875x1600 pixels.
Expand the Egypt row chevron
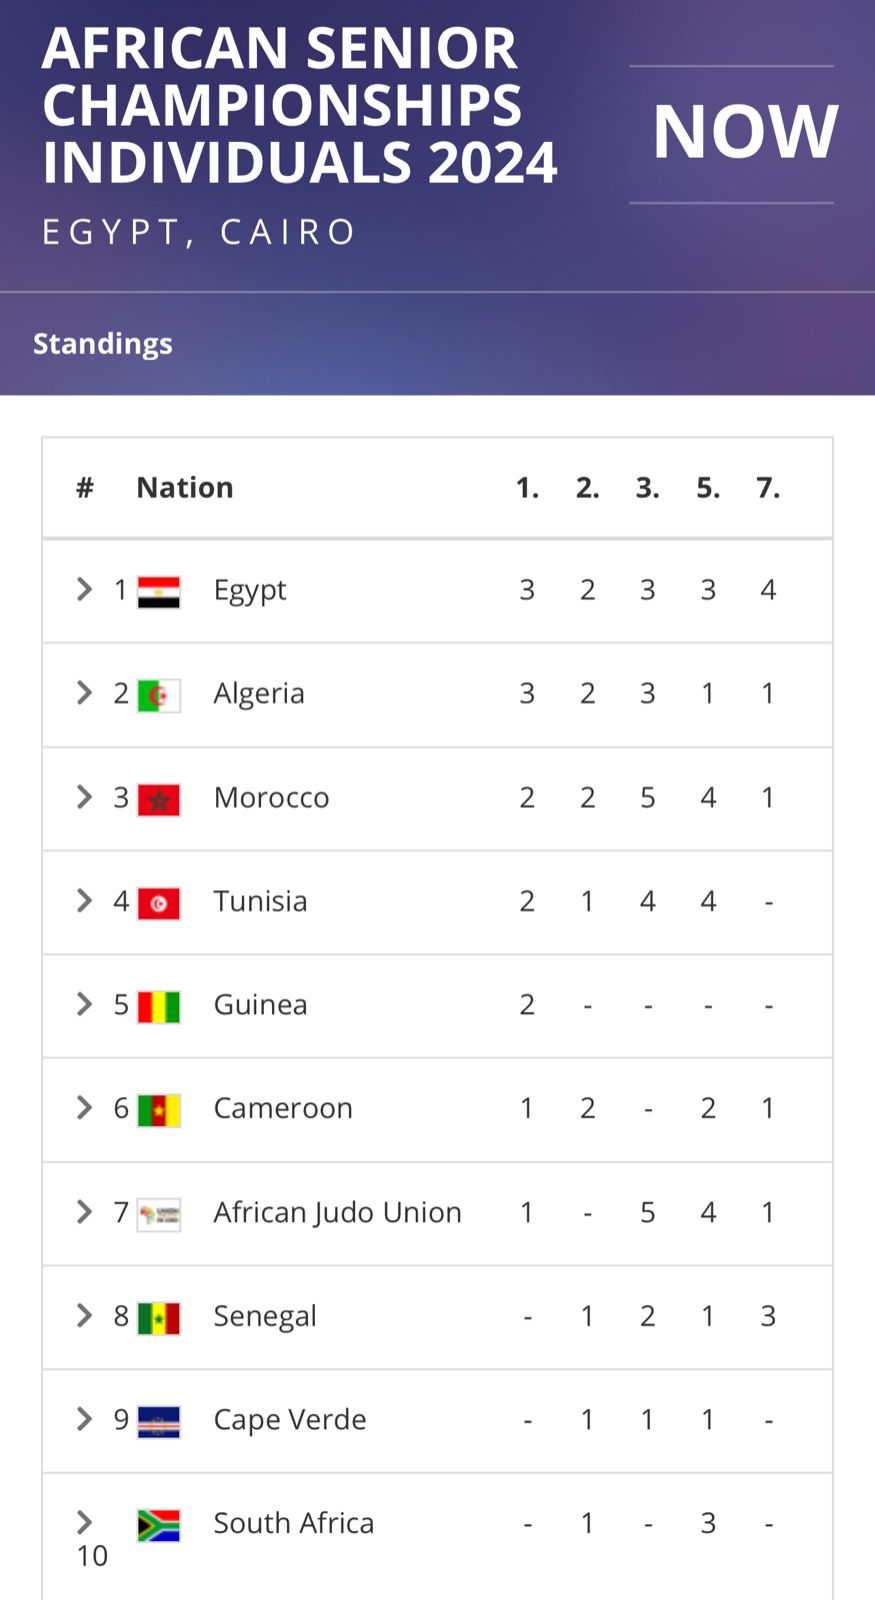coord(85,590)
